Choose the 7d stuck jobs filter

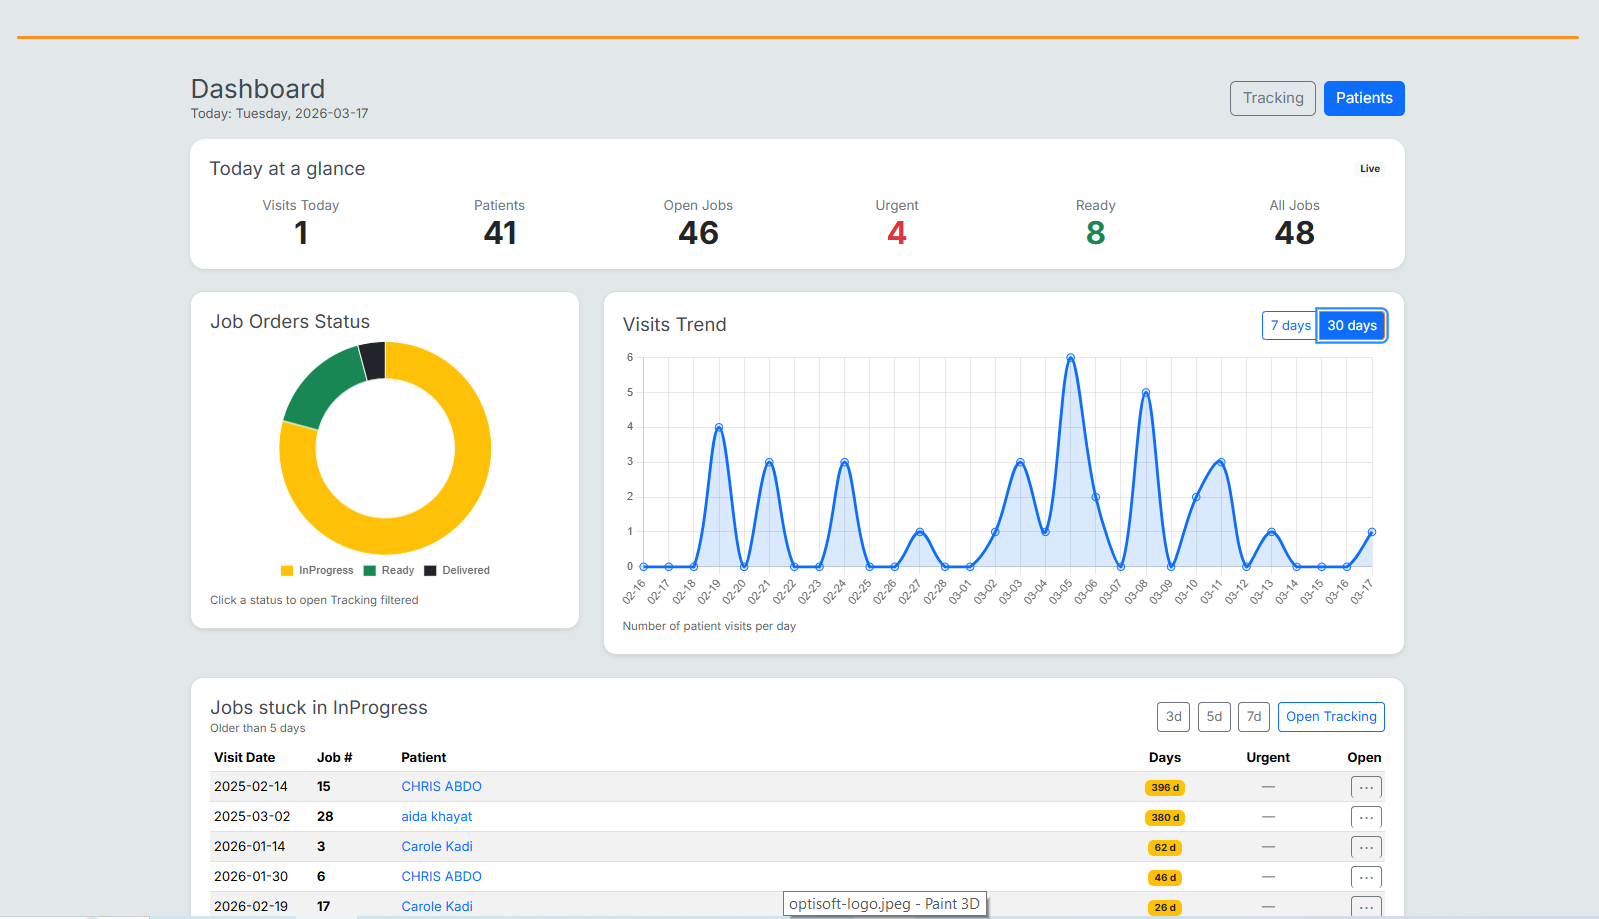[x=1253, y=717]
